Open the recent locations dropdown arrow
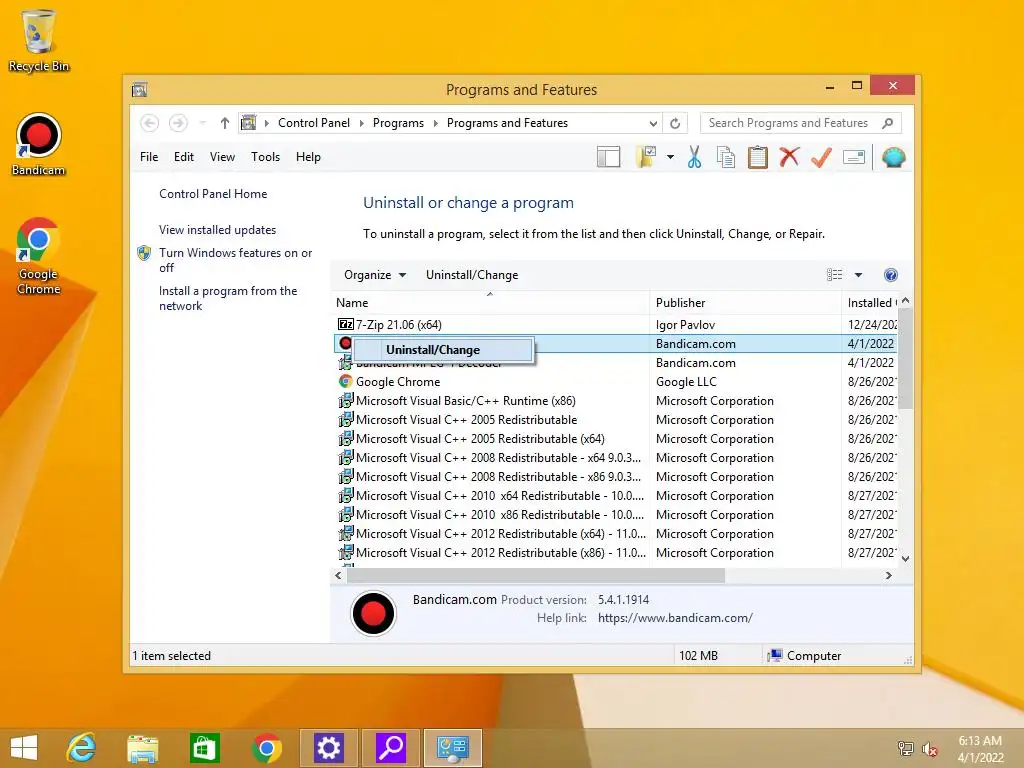The height and width of the screenshot is (768, 1024). click(x=202, y=123)
